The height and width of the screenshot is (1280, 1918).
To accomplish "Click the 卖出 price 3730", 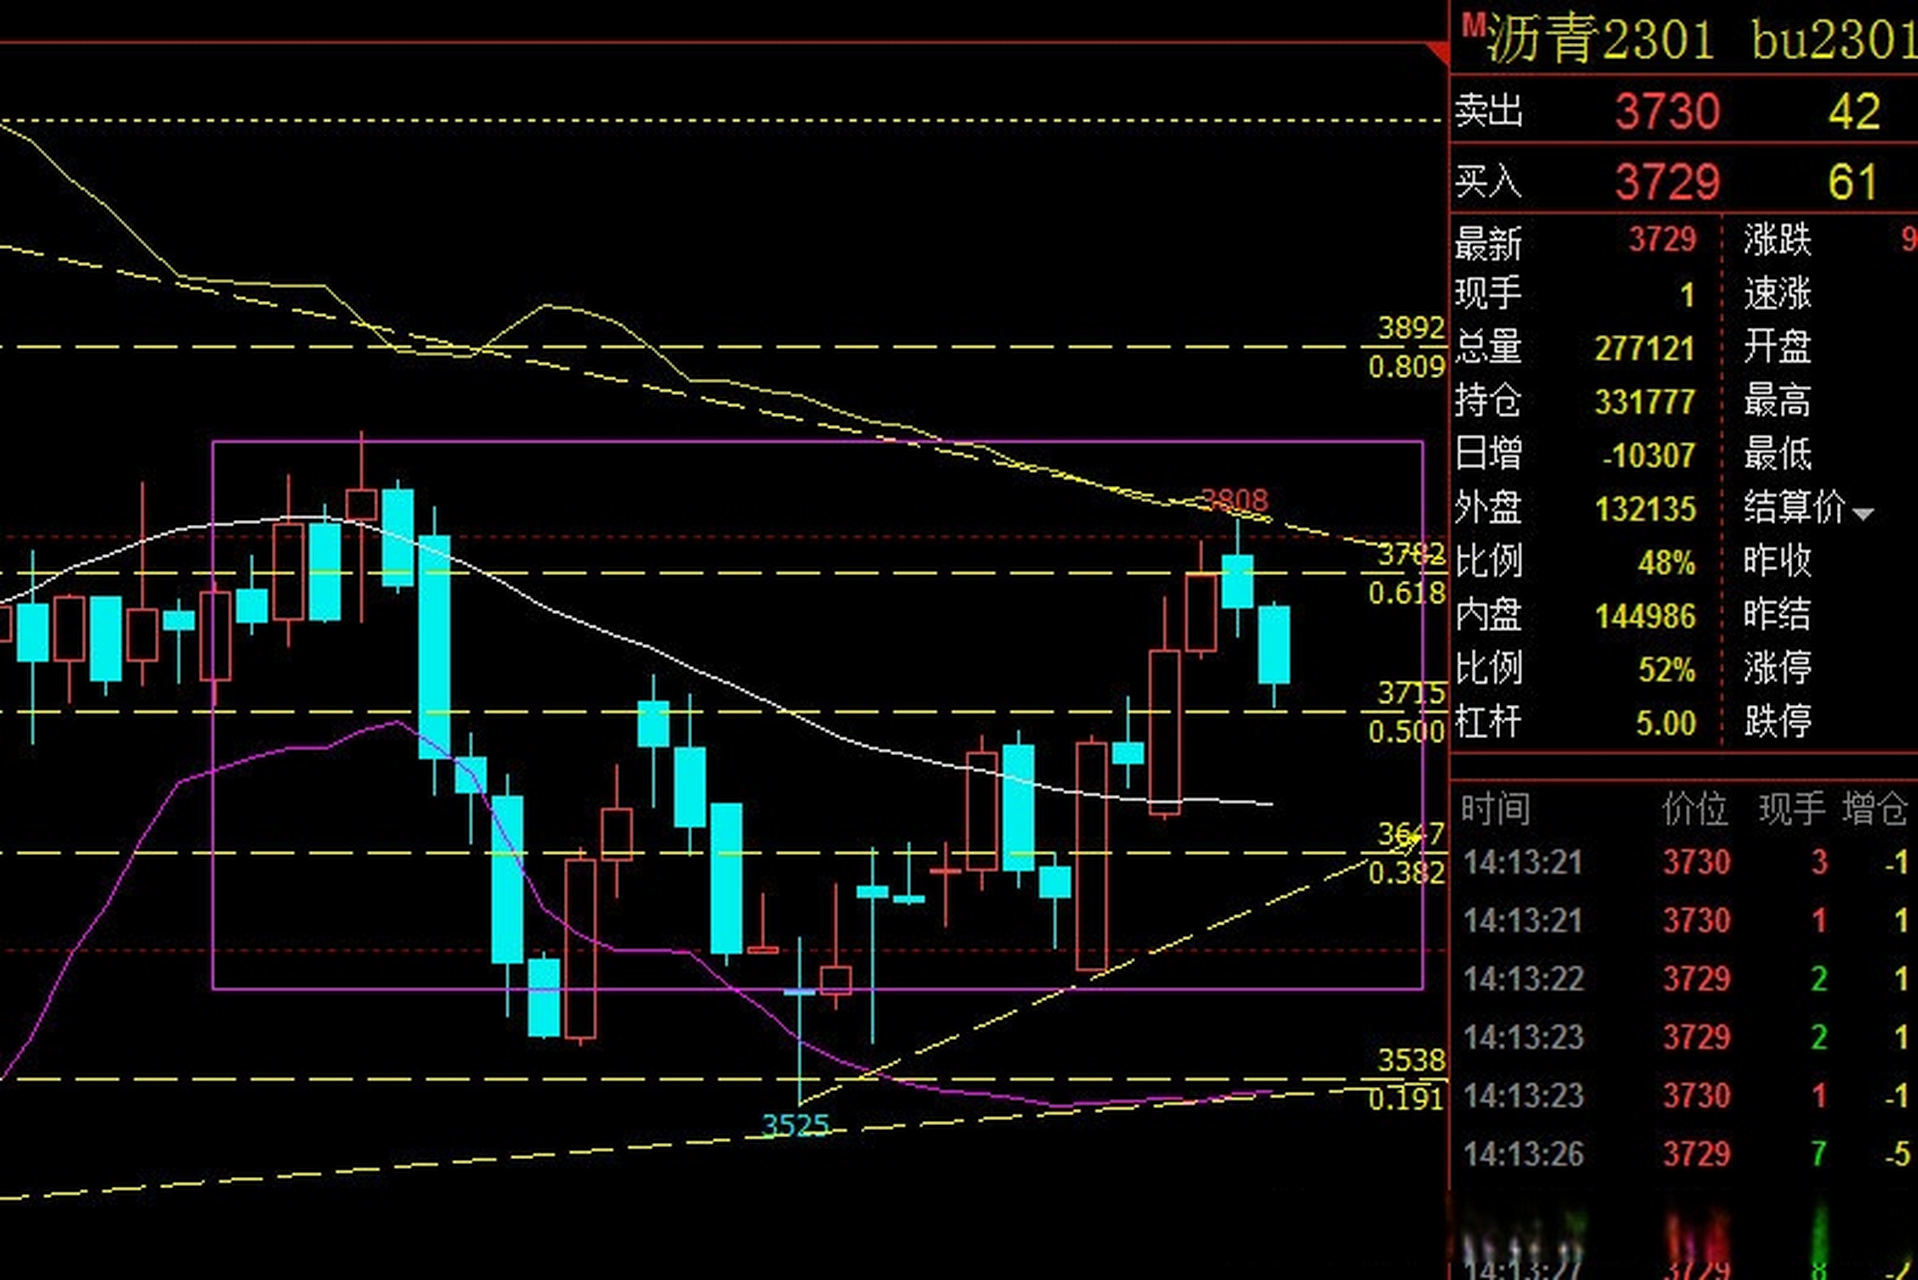I will pyautogui.click(x=1667, y=111).
